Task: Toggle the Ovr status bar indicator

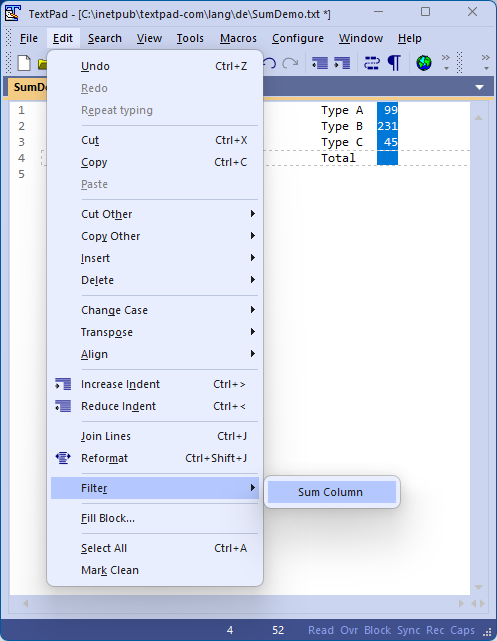Action: point(349,630)
